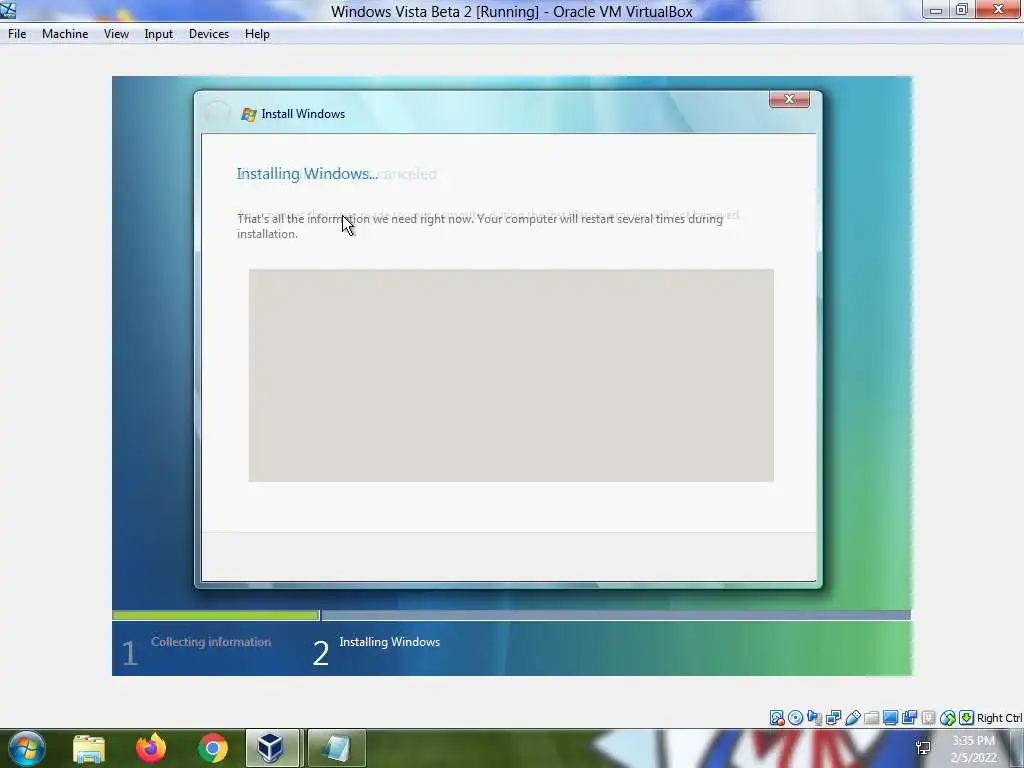
Task: Click the network tray icon
Action: pos(923,748)
